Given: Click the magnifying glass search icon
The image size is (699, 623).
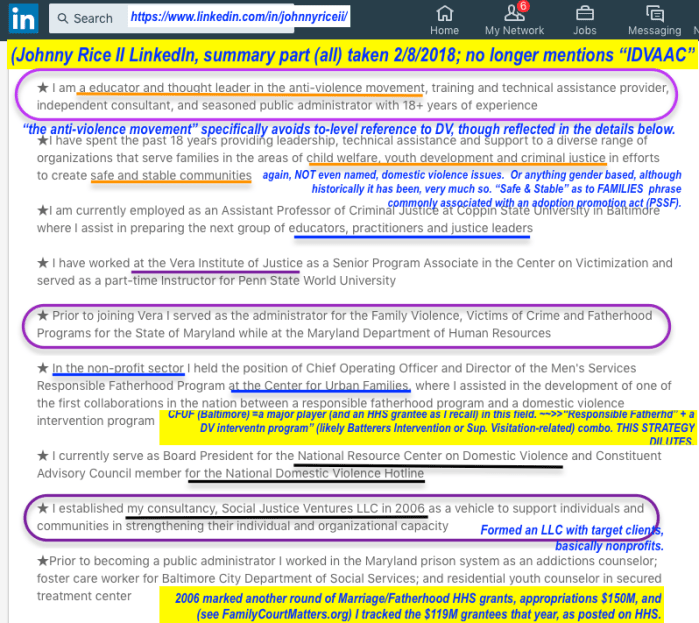Looking at the screenshot, I should pos(63,18).
